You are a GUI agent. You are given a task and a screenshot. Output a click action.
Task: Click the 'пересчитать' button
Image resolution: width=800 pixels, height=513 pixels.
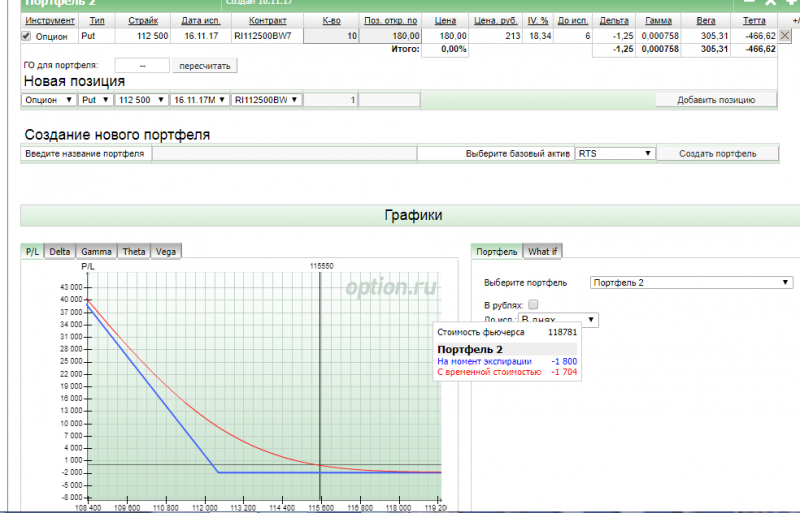[x=205, y=66]
